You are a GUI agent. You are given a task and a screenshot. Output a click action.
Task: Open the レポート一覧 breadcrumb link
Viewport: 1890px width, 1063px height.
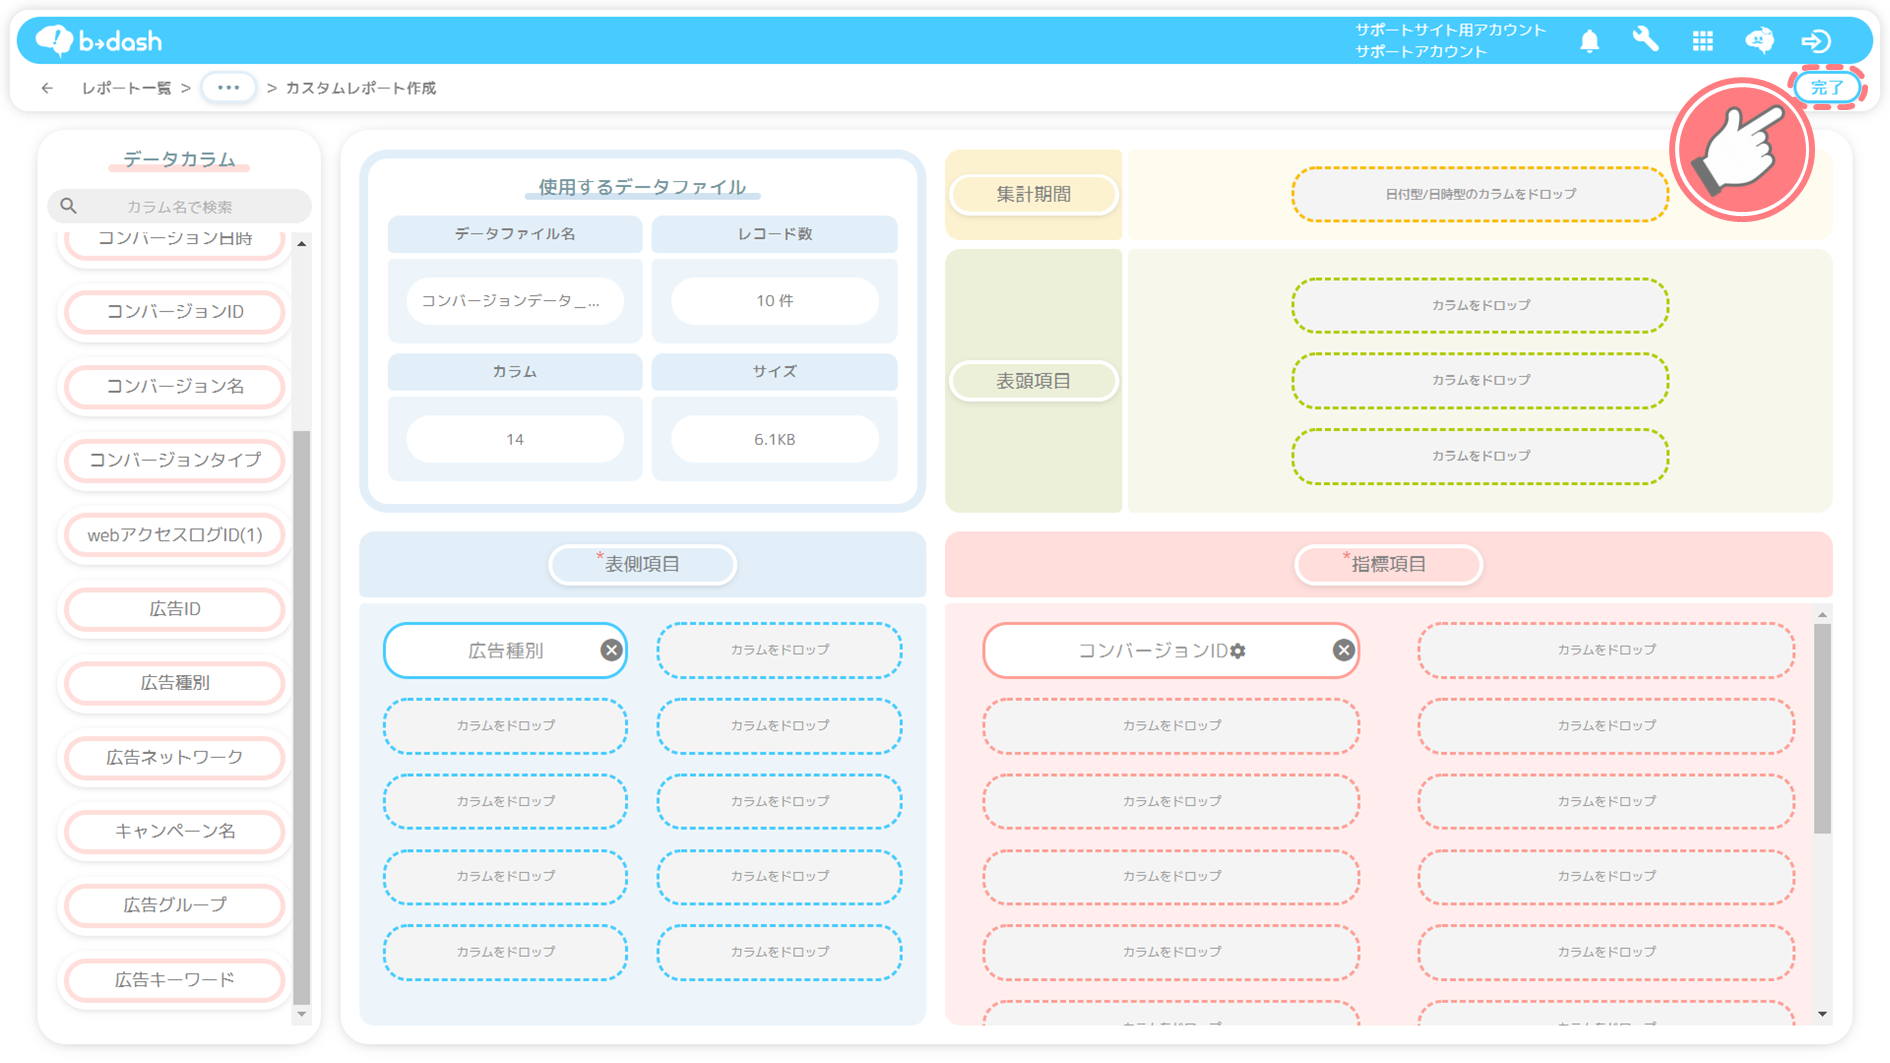(126, 88)
